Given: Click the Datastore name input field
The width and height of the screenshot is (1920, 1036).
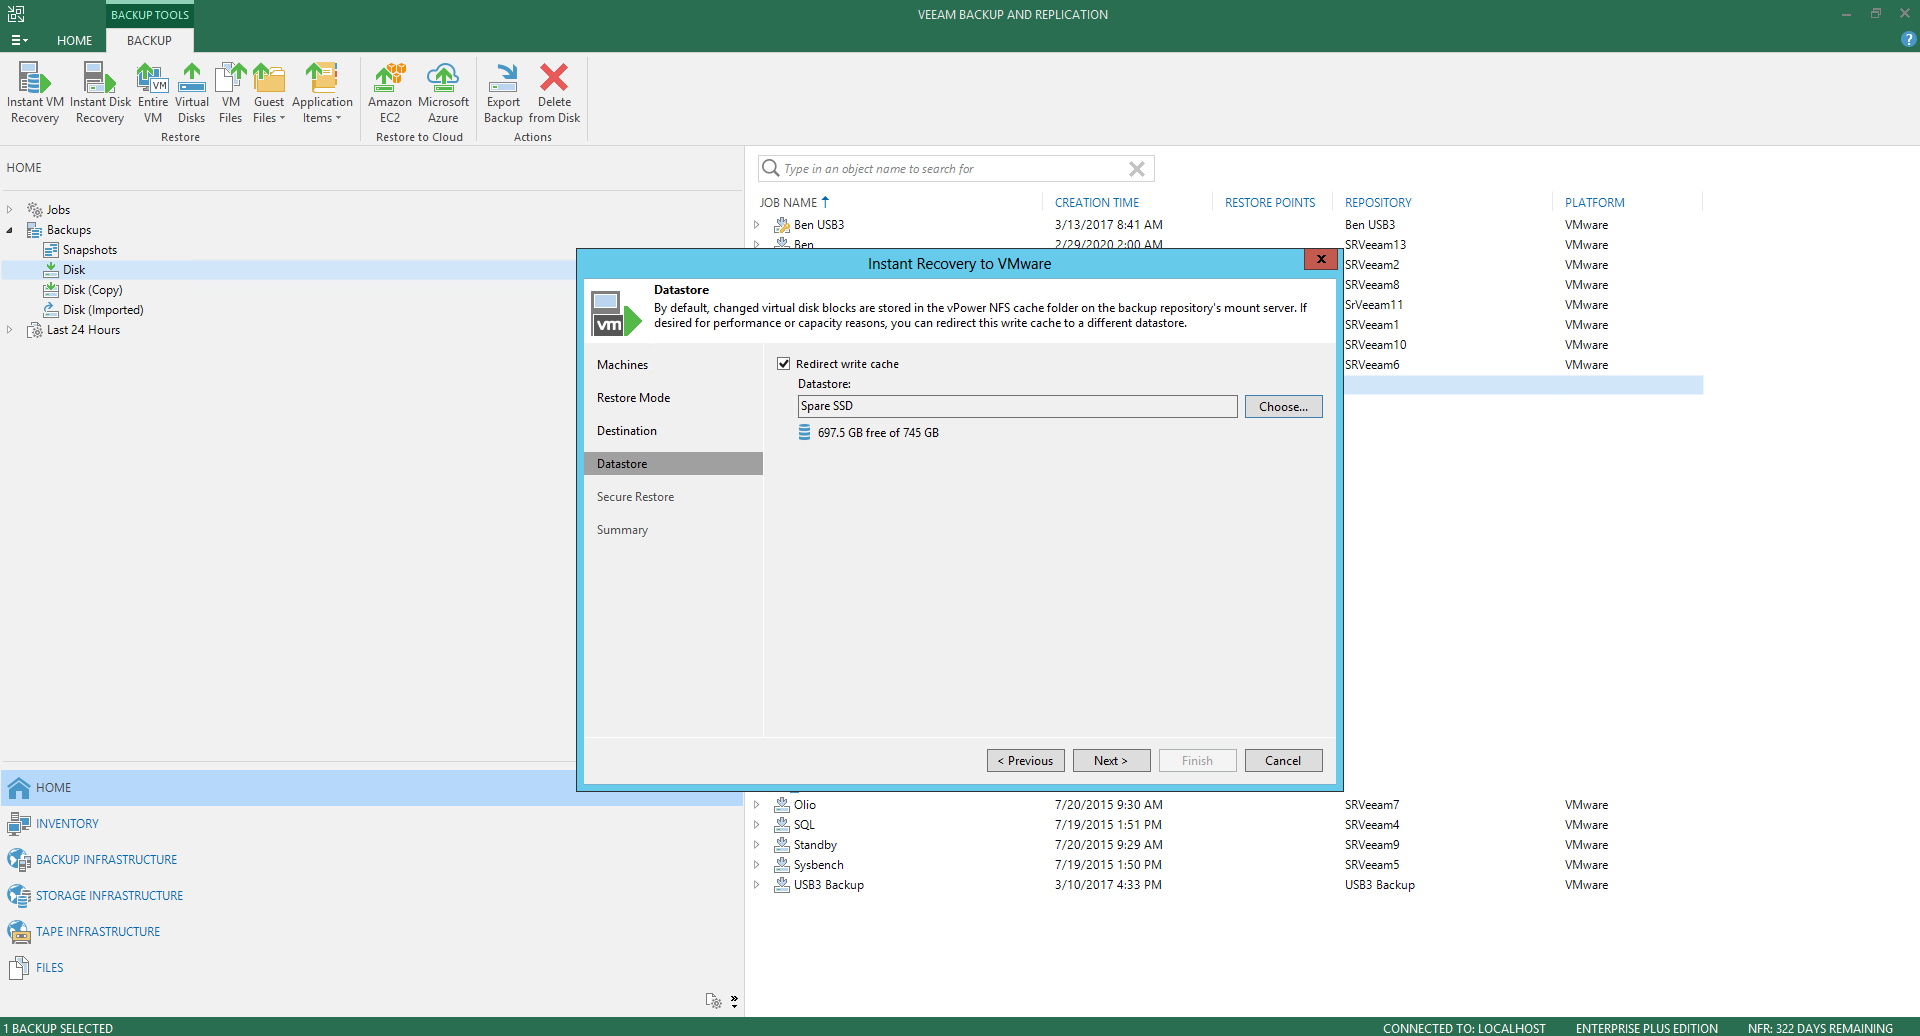Looking at the screenshot, I should coord(1016,406).
